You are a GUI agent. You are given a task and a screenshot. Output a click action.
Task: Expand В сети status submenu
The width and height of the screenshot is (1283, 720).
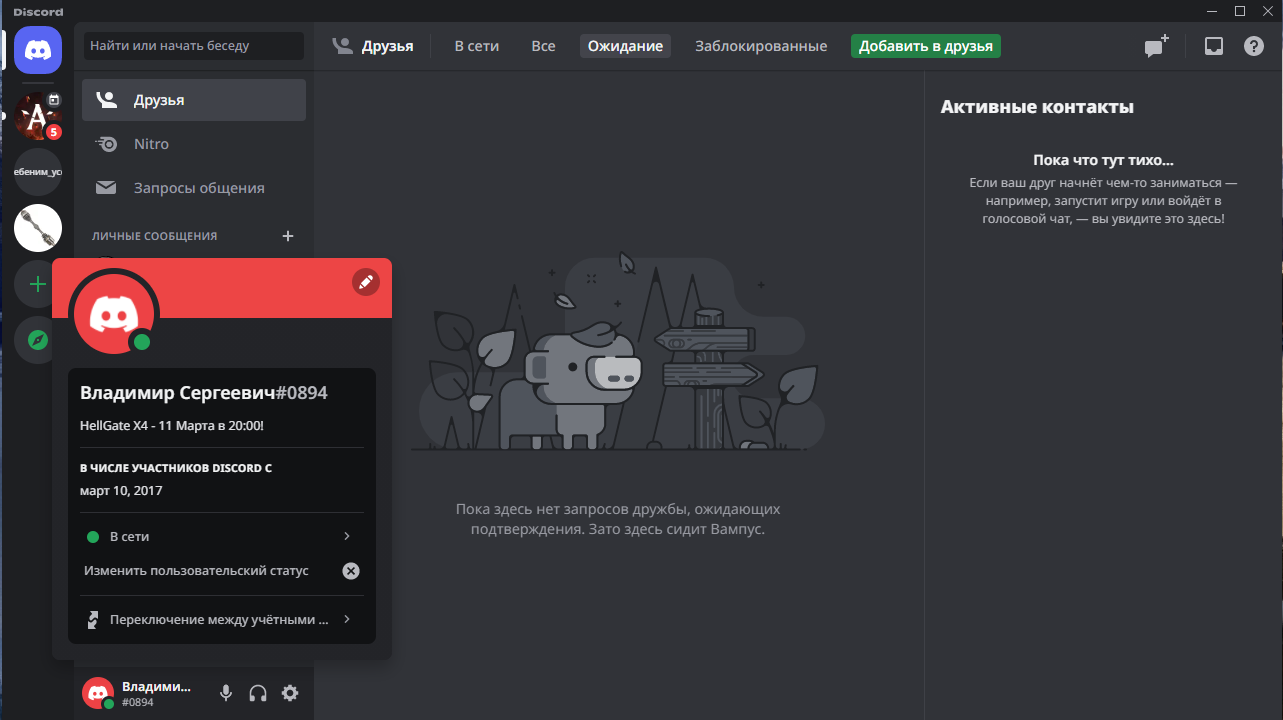[220, 537]
